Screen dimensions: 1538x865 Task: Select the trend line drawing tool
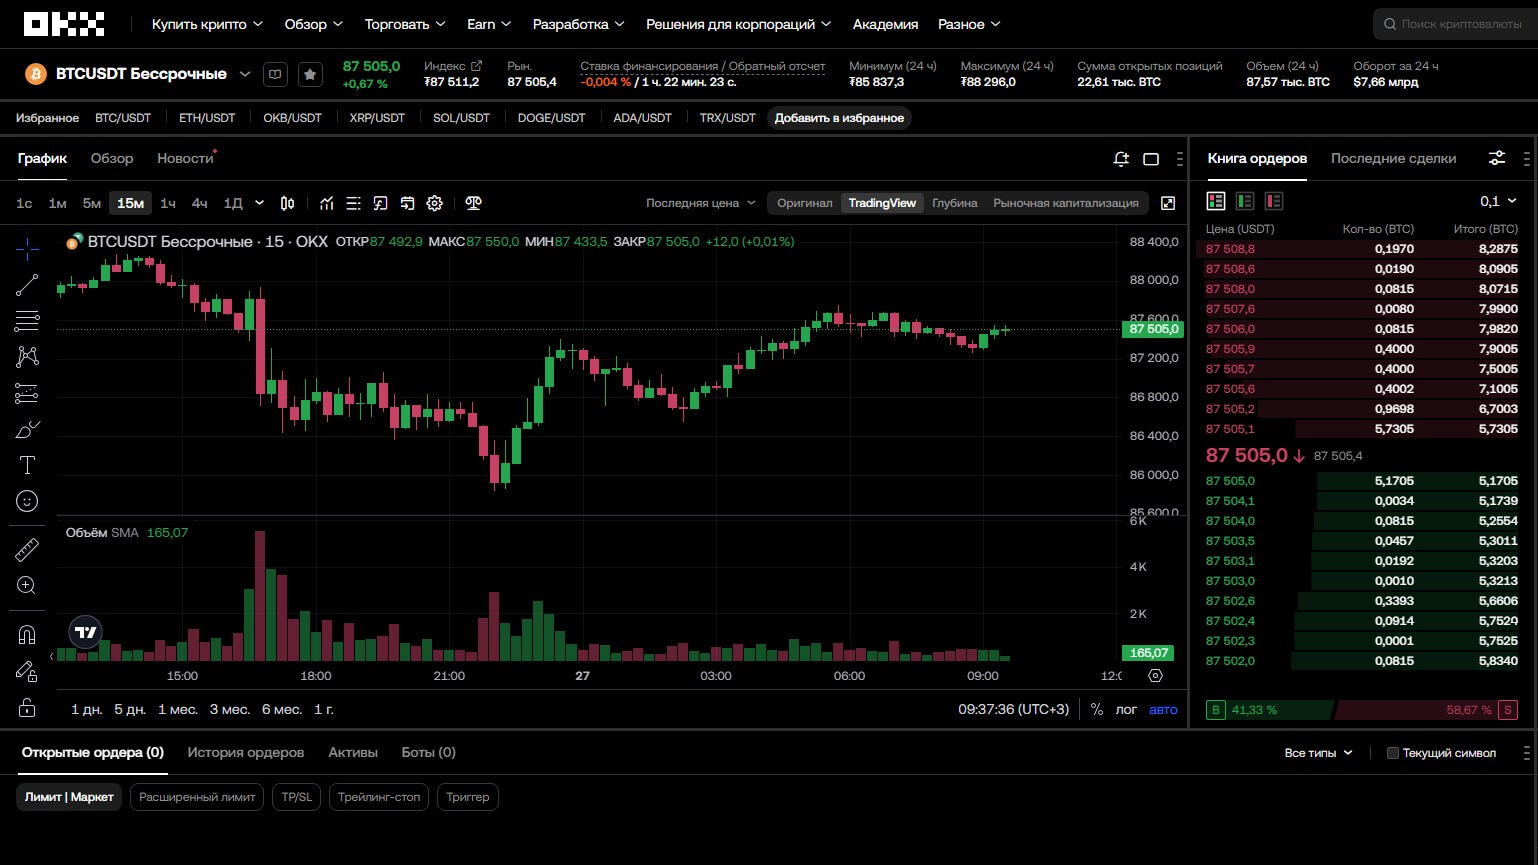tap(27, 285)
